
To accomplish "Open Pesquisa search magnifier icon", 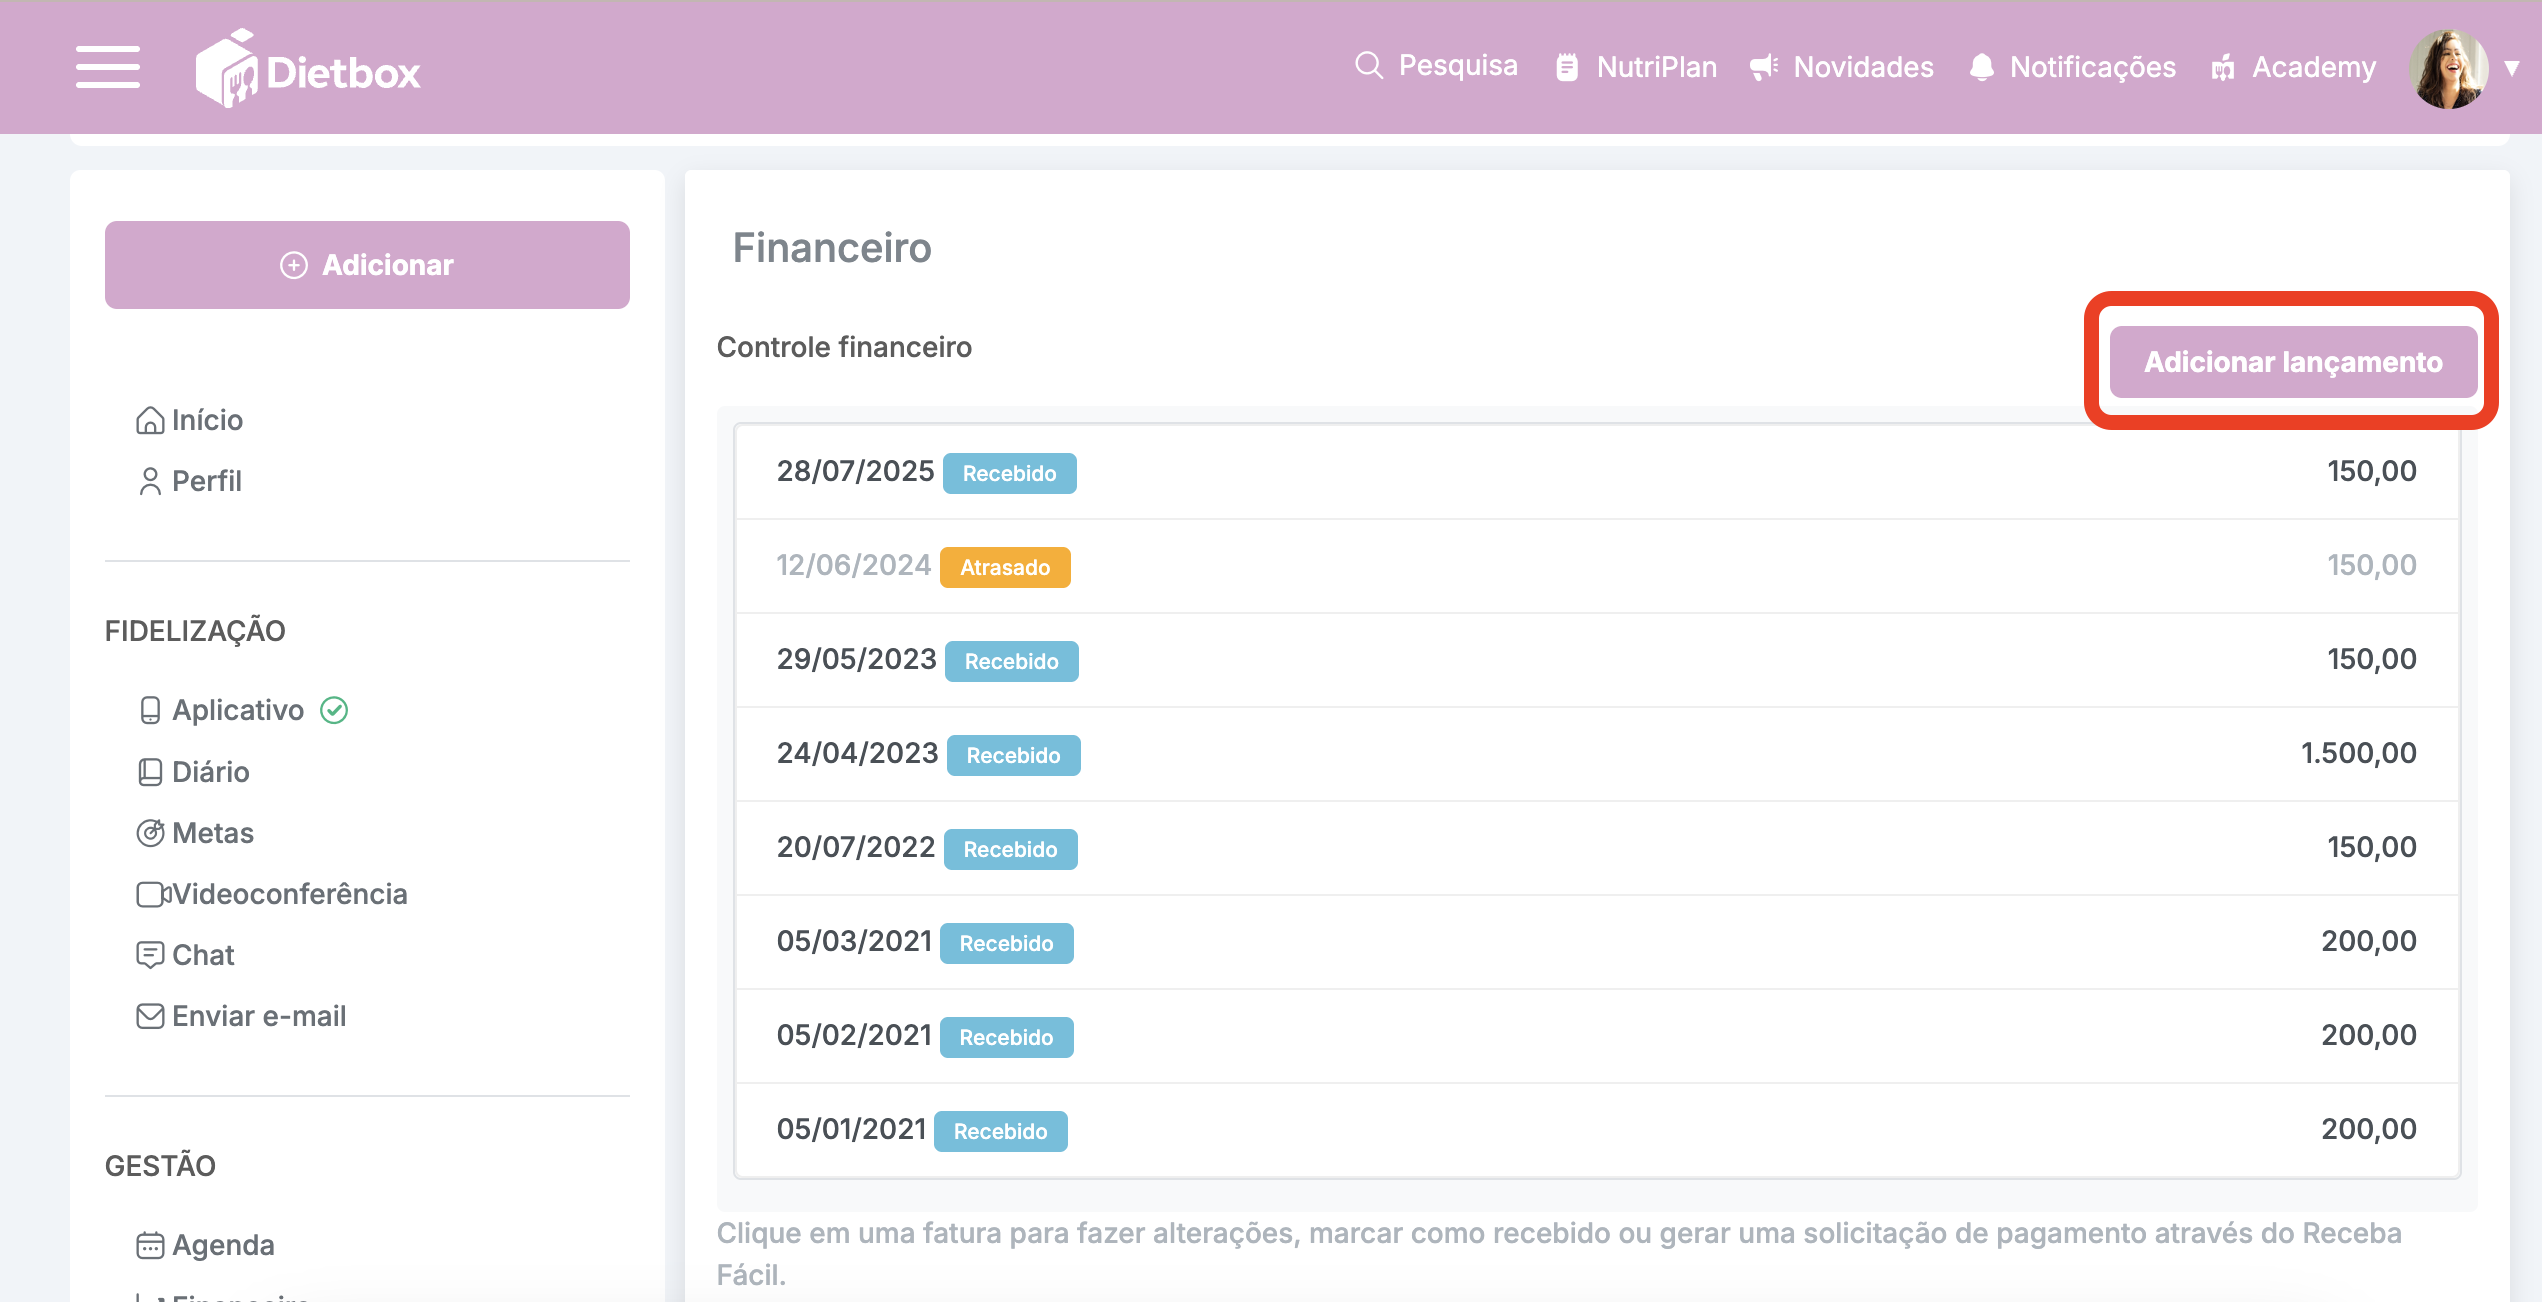I will (1368, 66).
